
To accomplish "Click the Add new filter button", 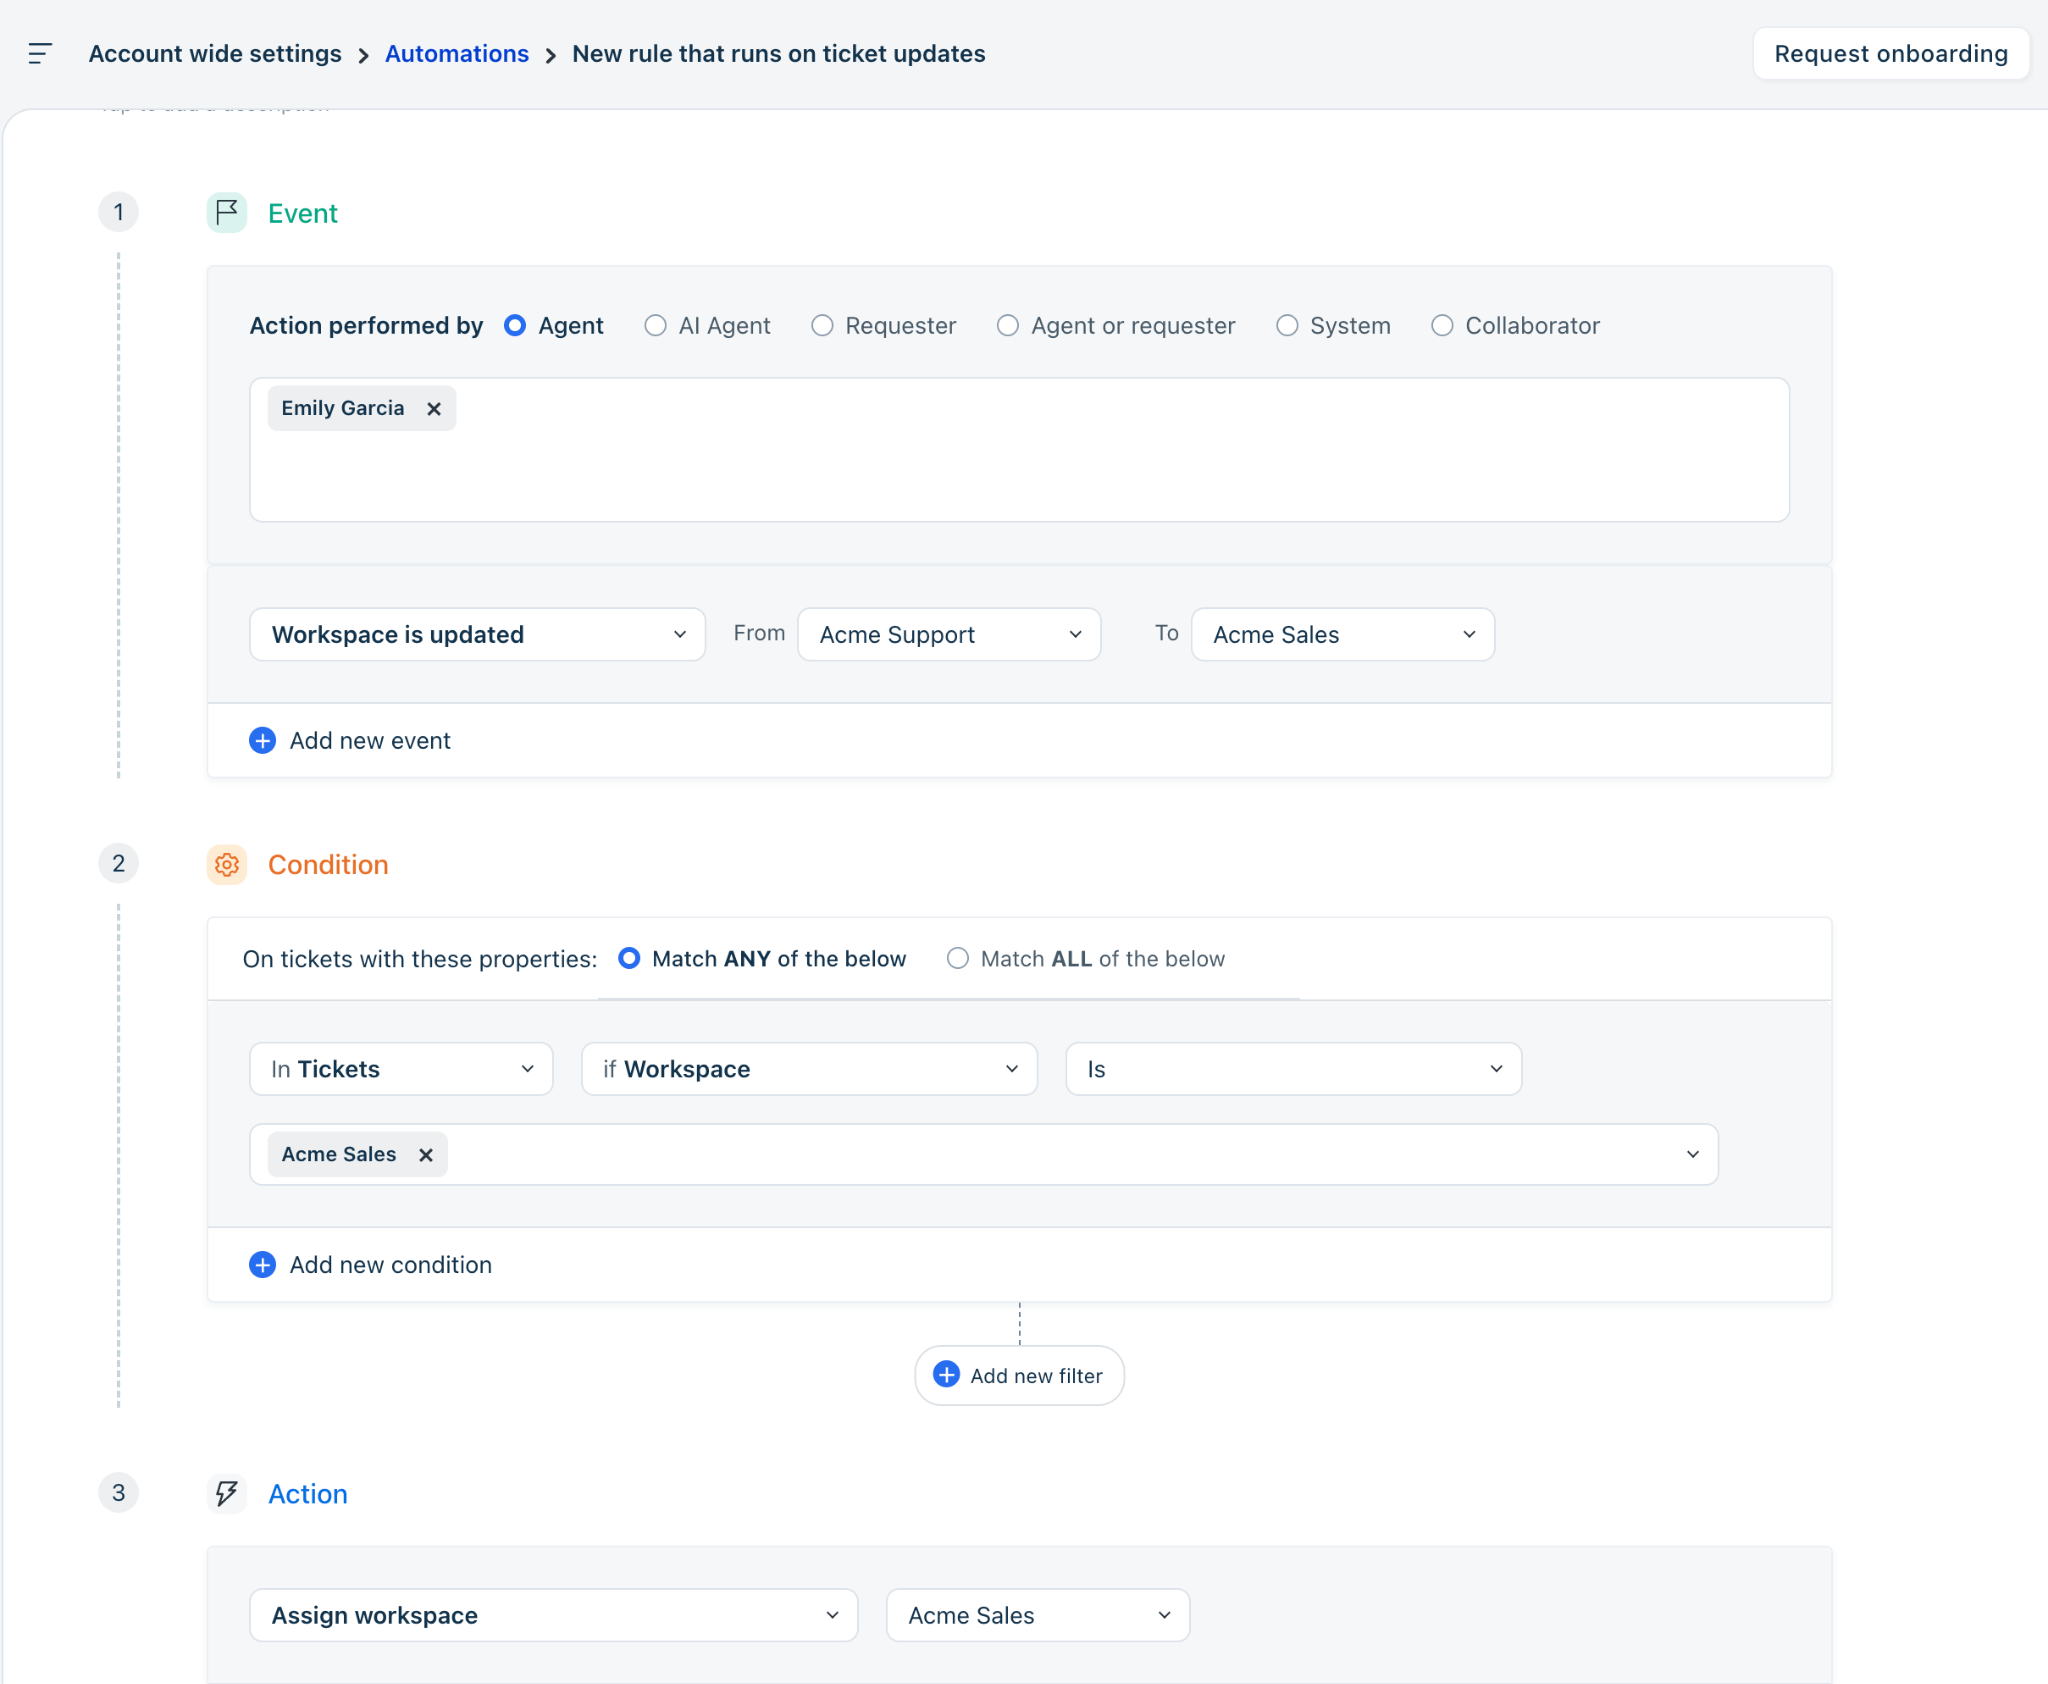I will pyautogui.click(x=1019, y=1375).
